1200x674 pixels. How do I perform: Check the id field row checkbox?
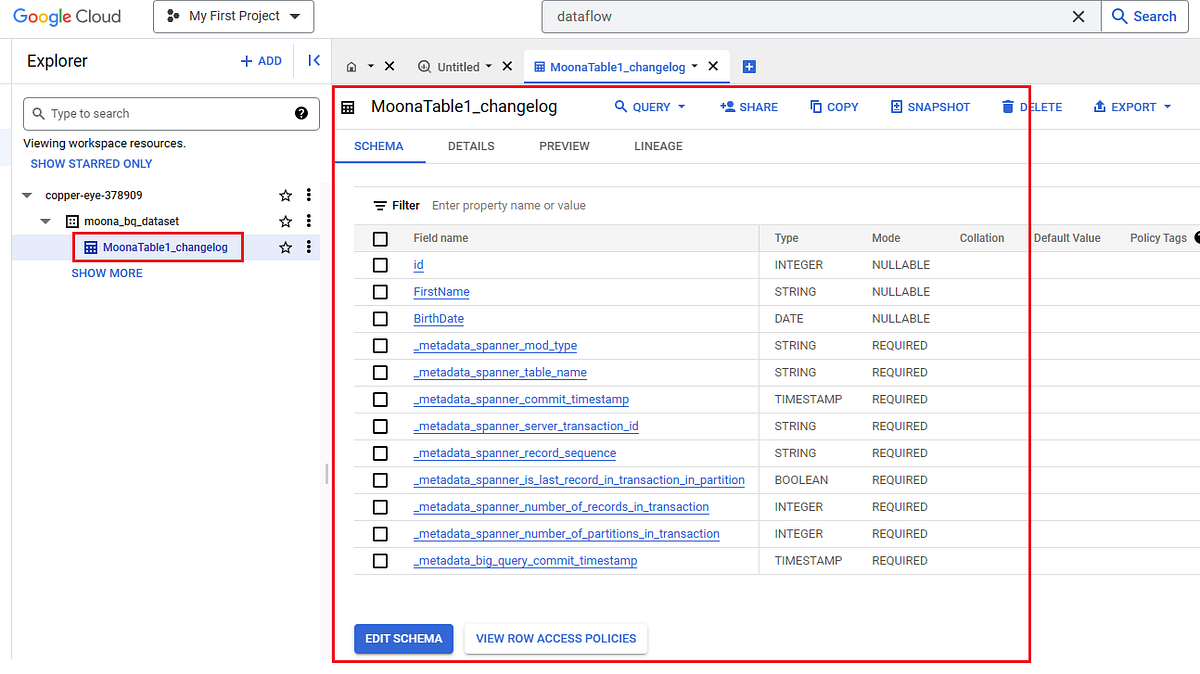pyautogui.click(x=380, y=264)
